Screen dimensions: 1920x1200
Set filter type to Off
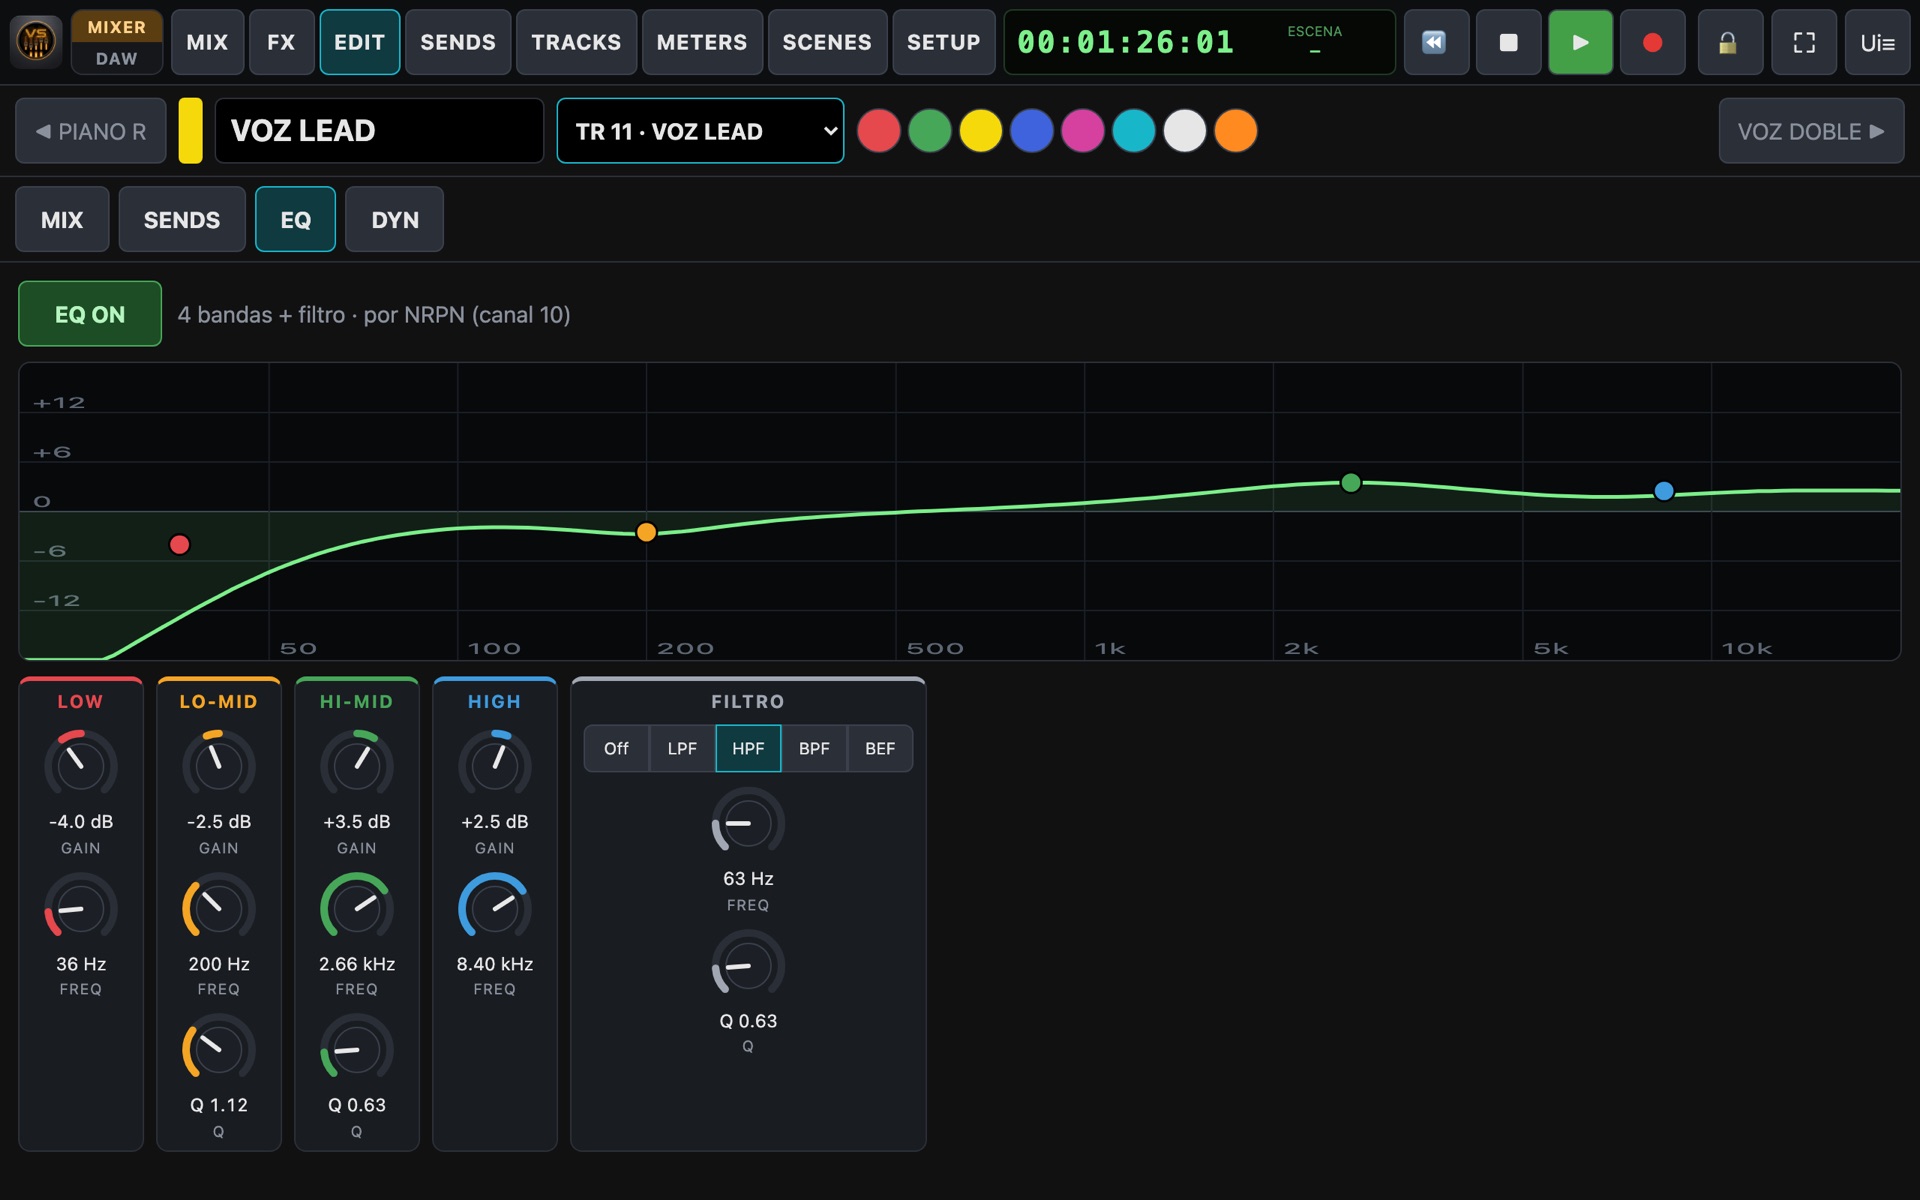click(616, 748)
